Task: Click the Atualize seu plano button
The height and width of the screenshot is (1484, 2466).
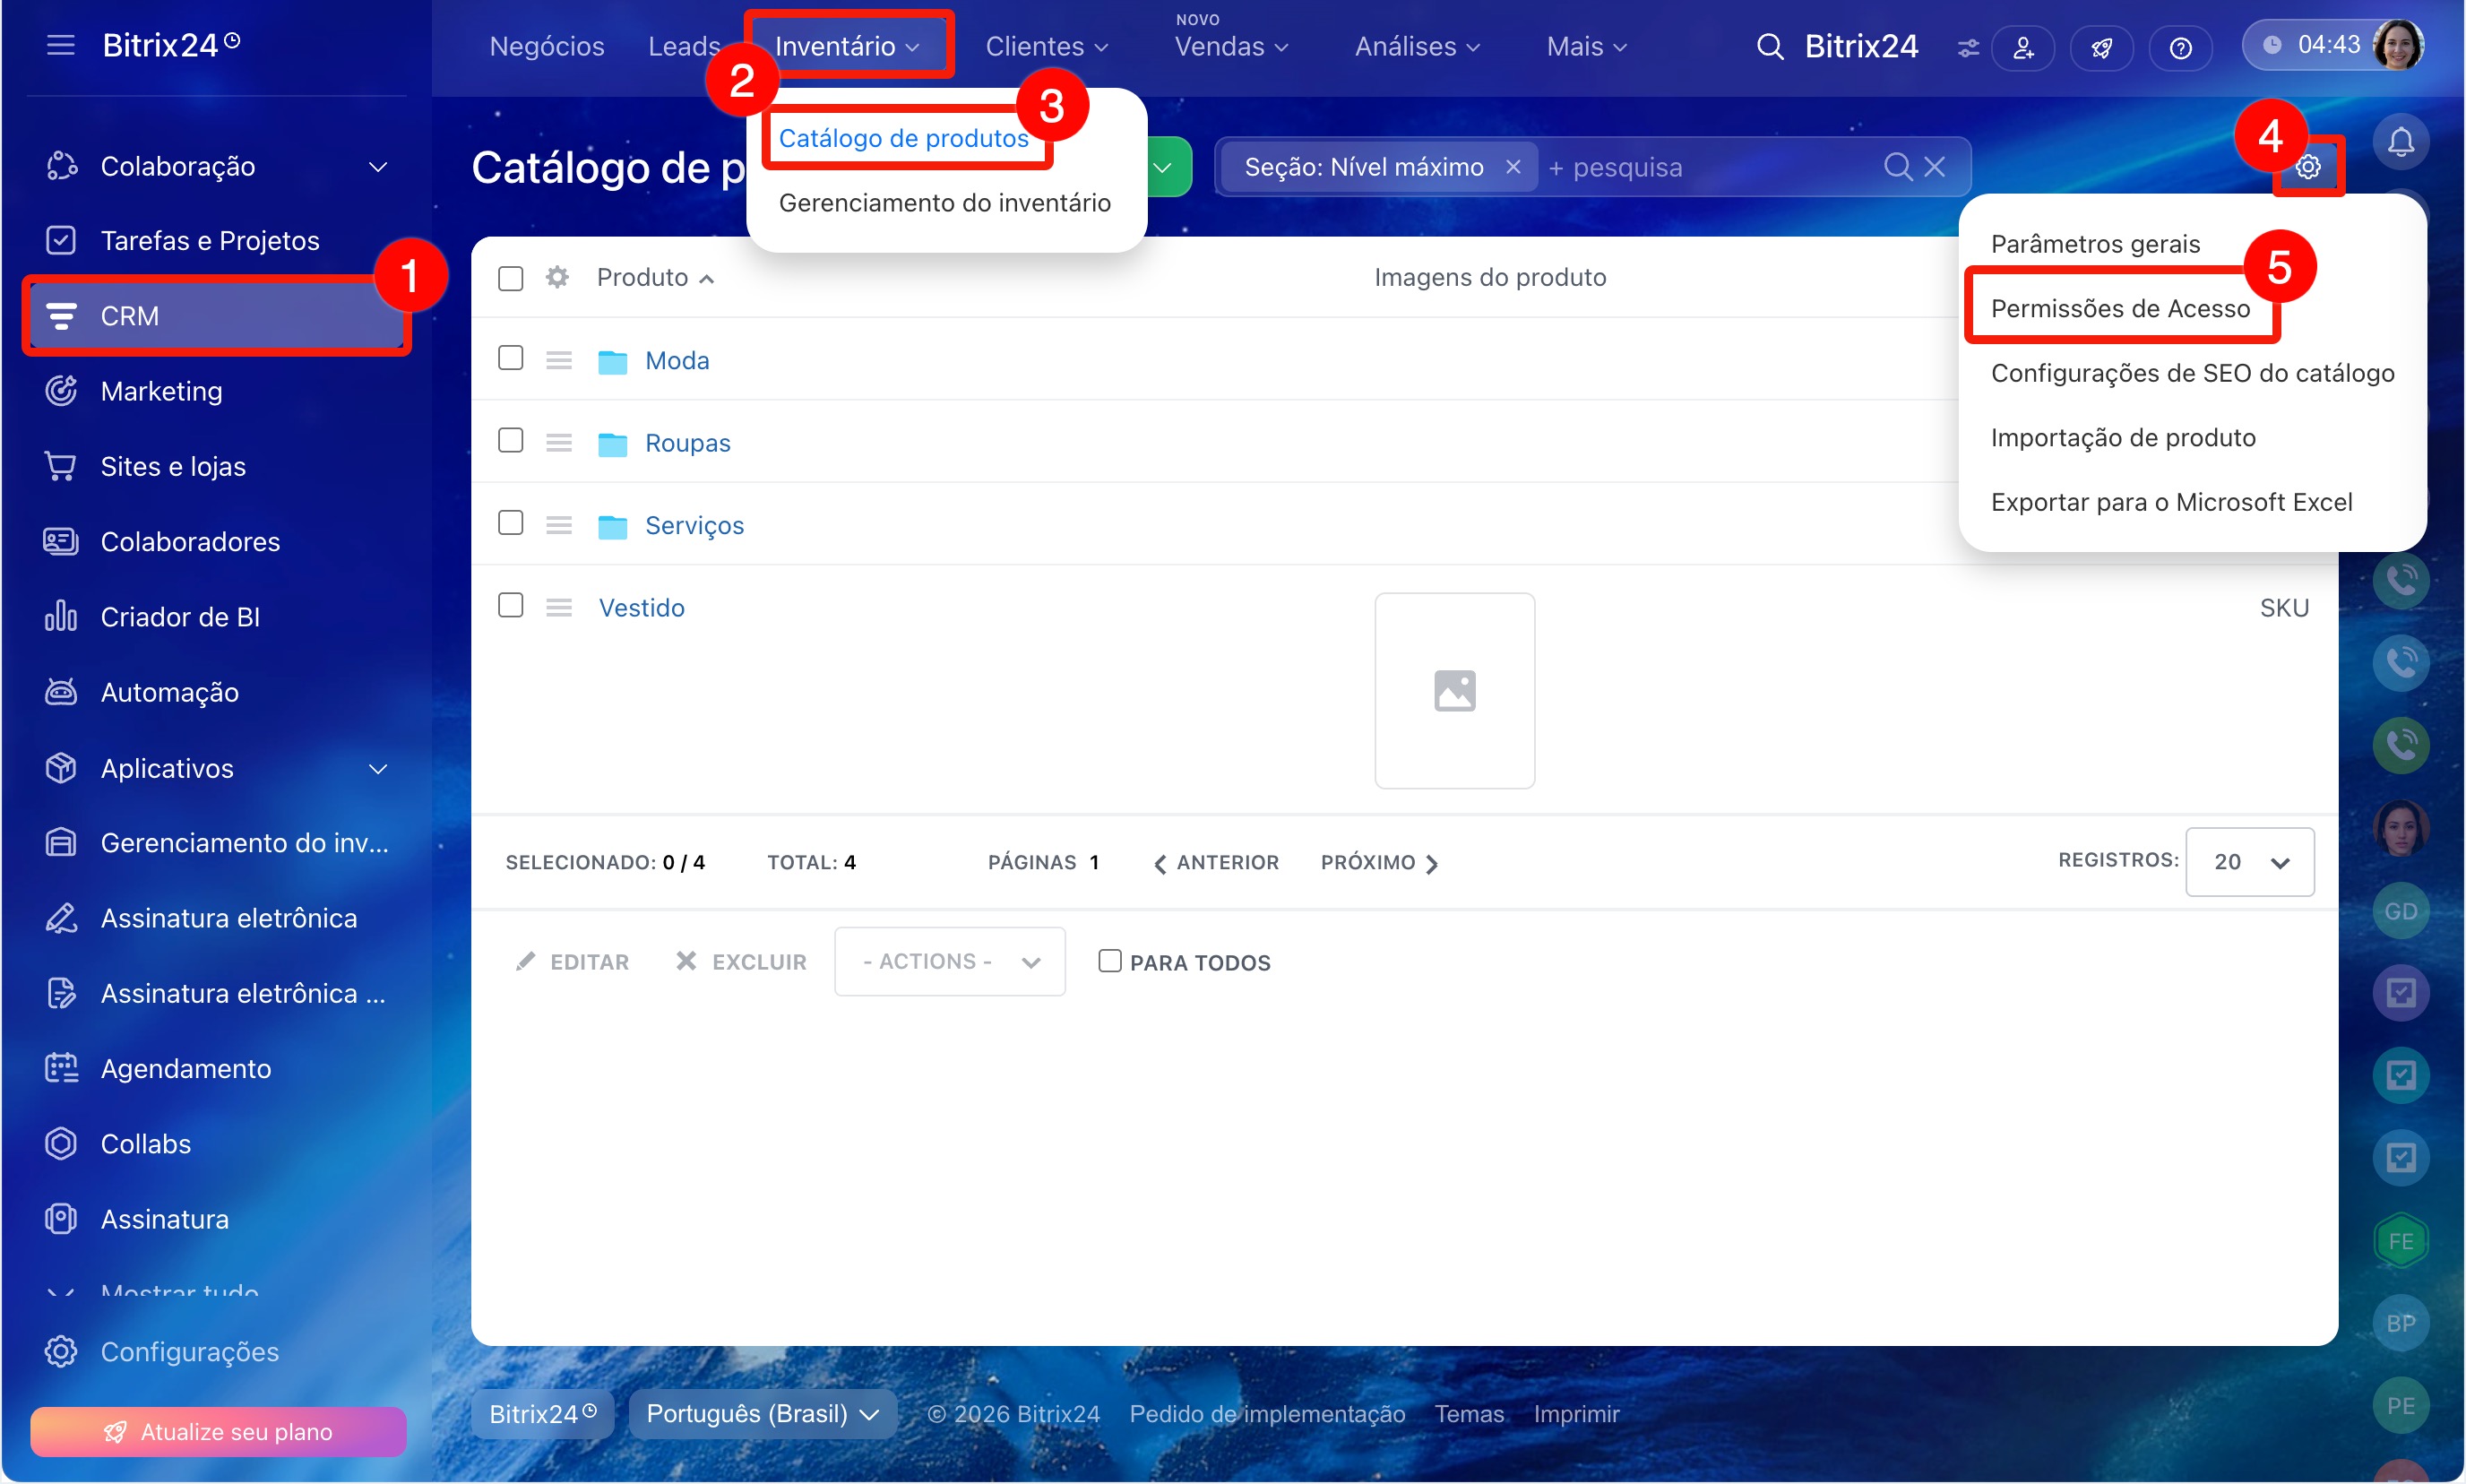Action: point(218,1432)
